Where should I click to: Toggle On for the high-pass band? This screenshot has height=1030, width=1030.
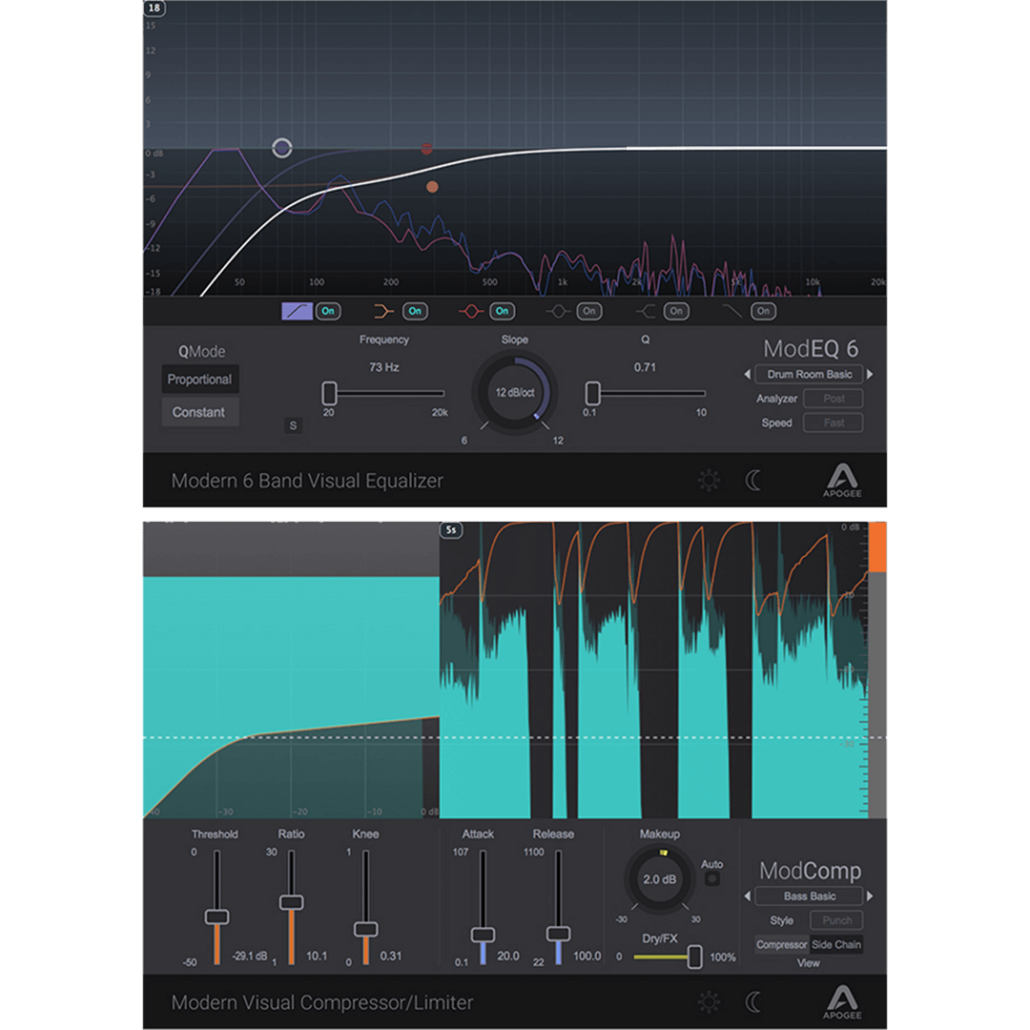tap(327, 311)
